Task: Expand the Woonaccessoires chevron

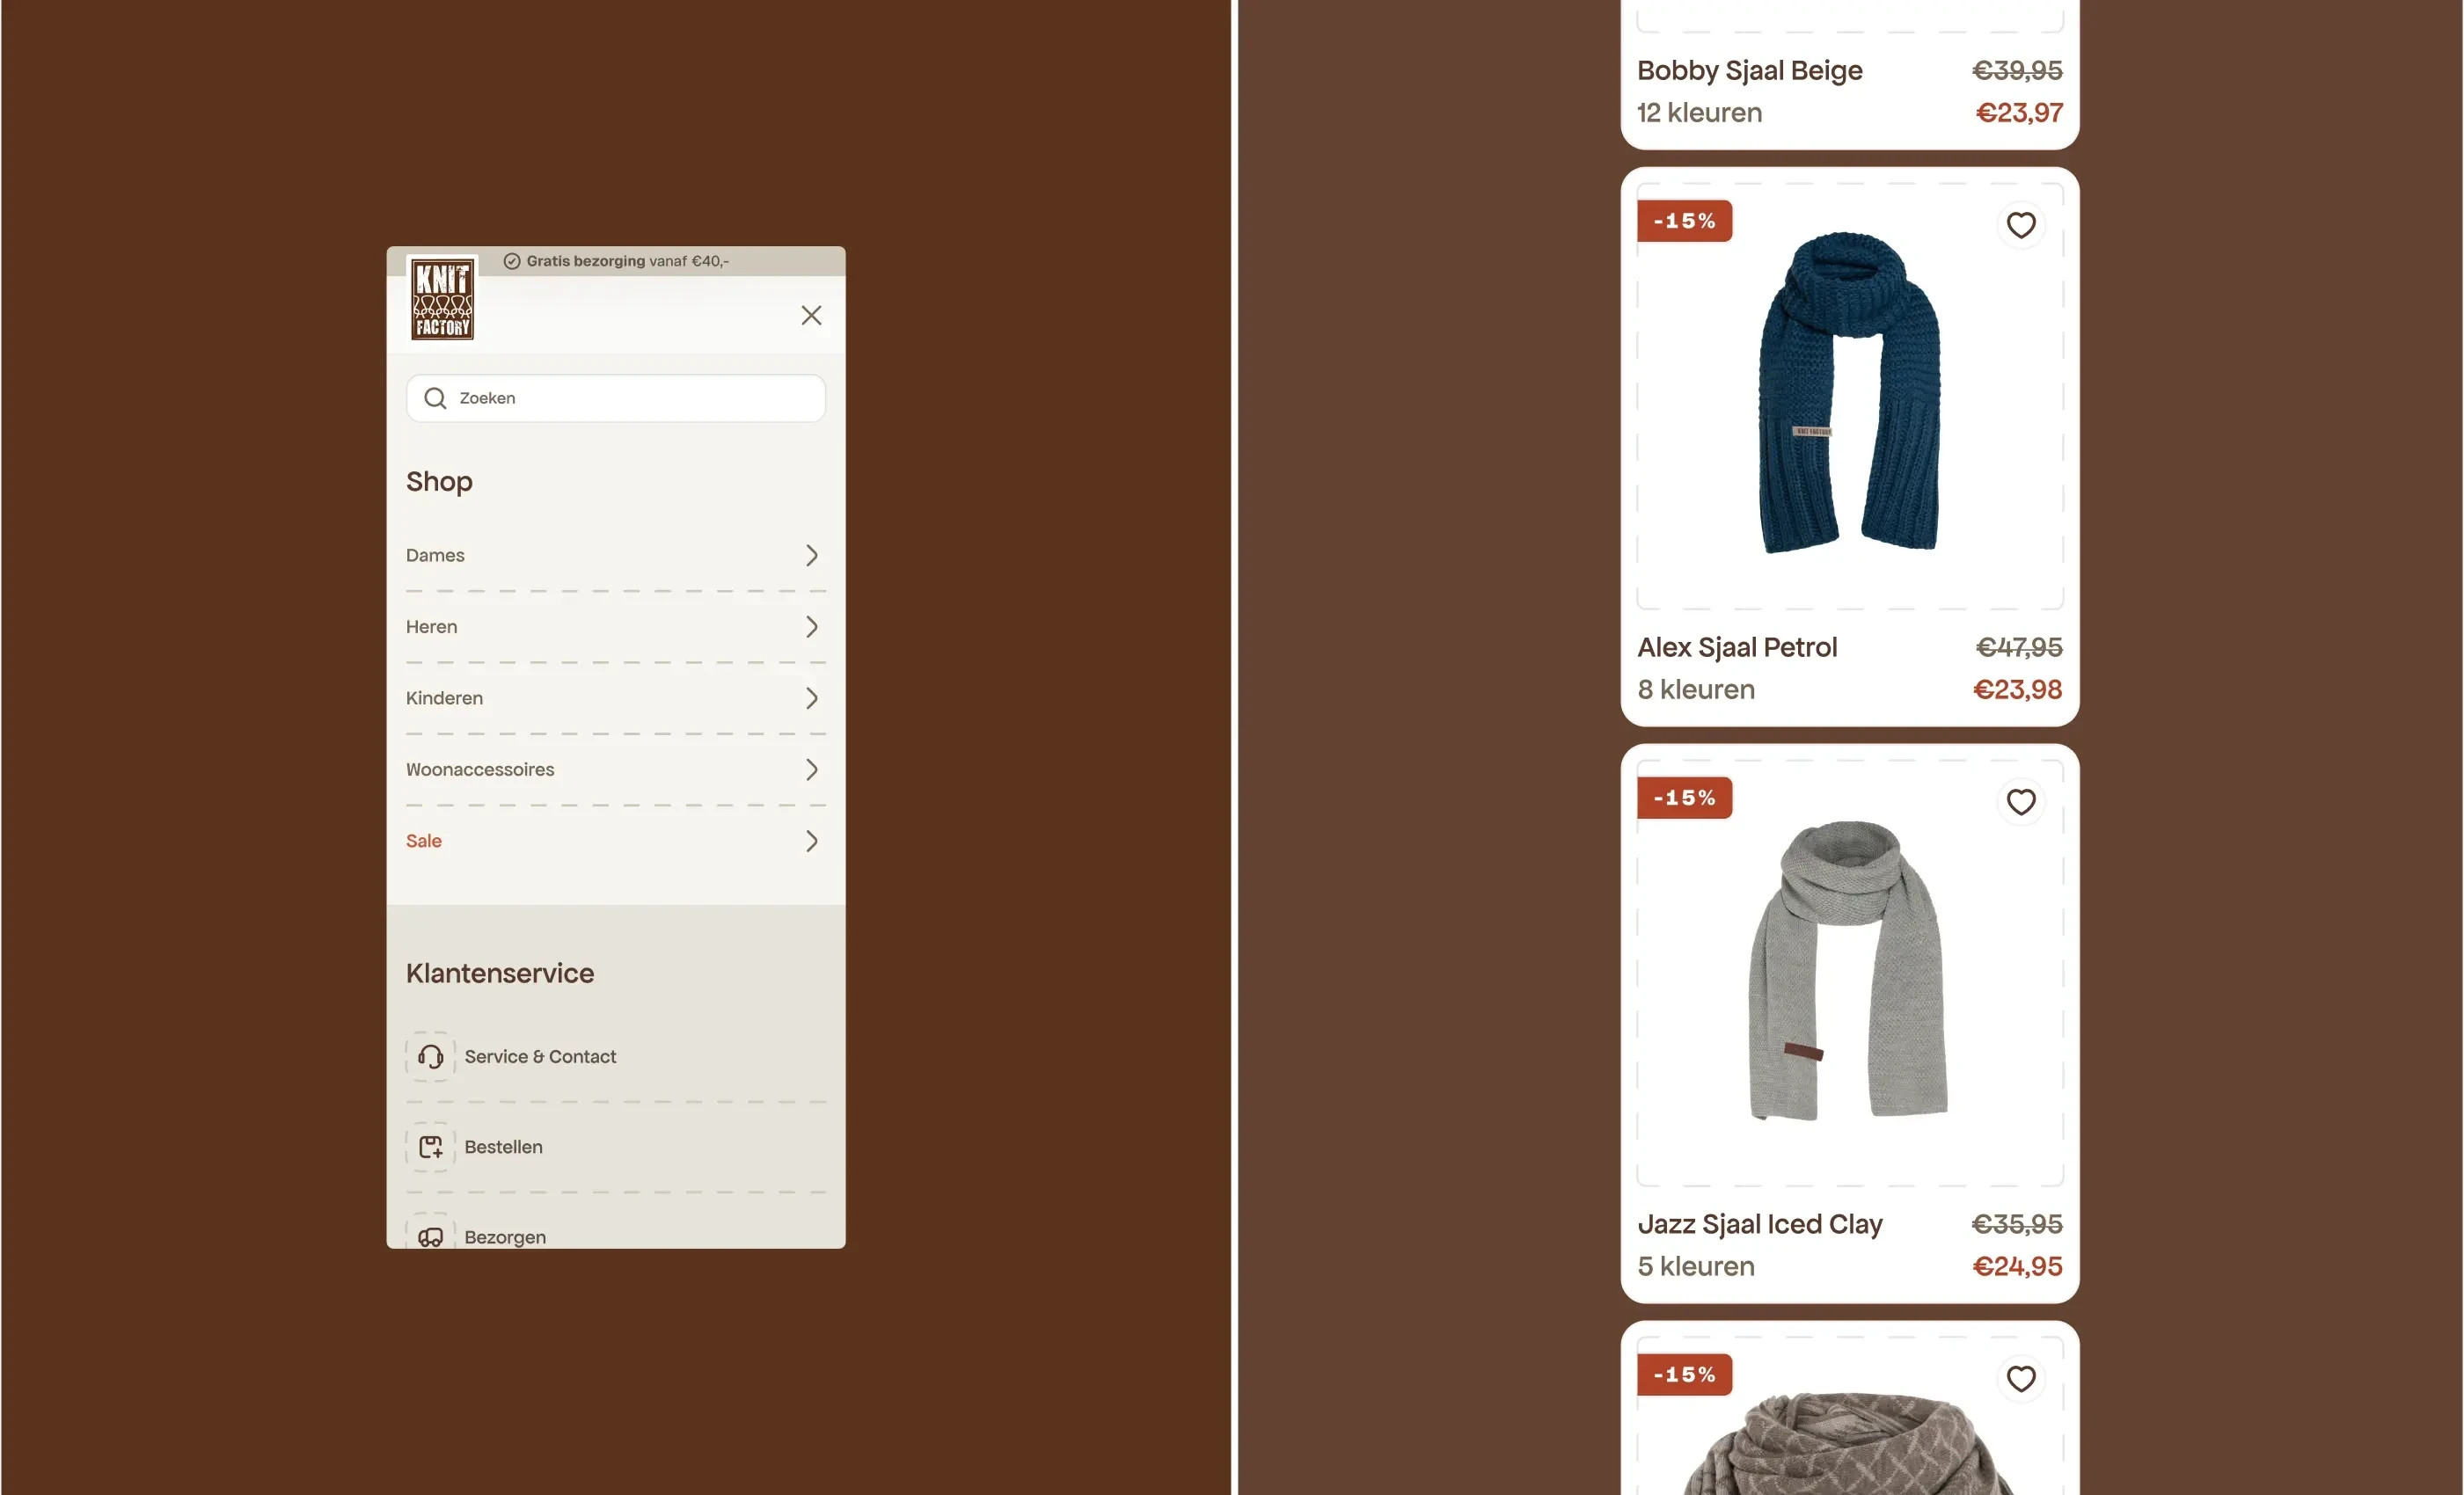Action: 812,769
